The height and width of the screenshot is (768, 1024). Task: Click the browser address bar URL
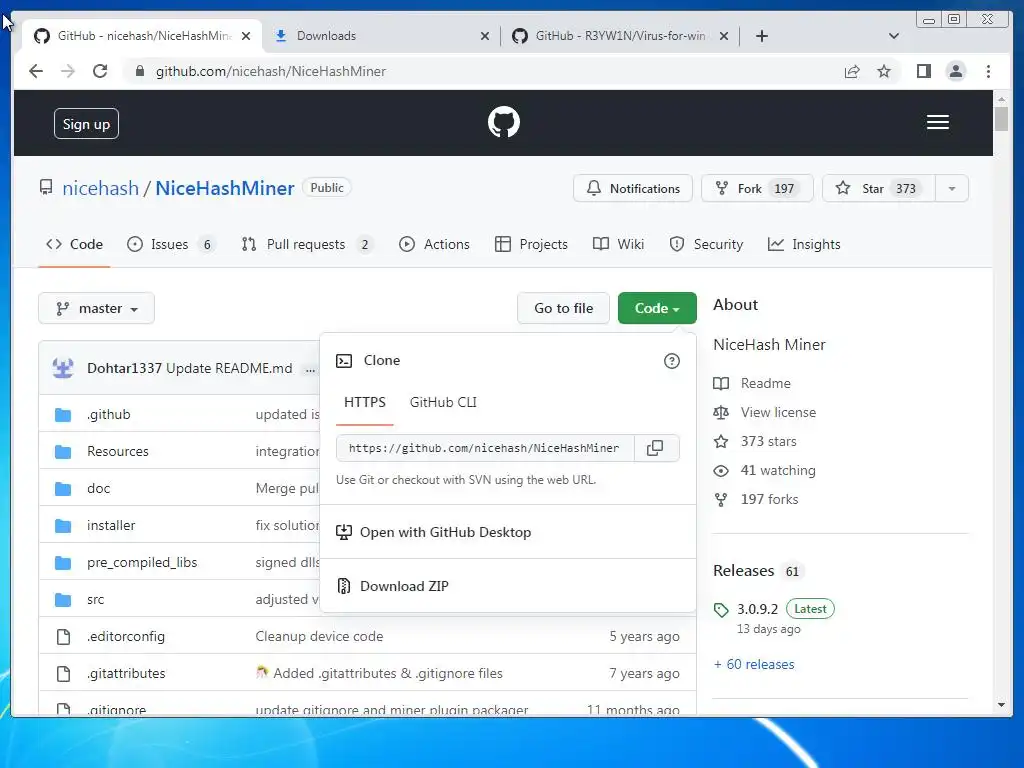click(x=271, y=71)
